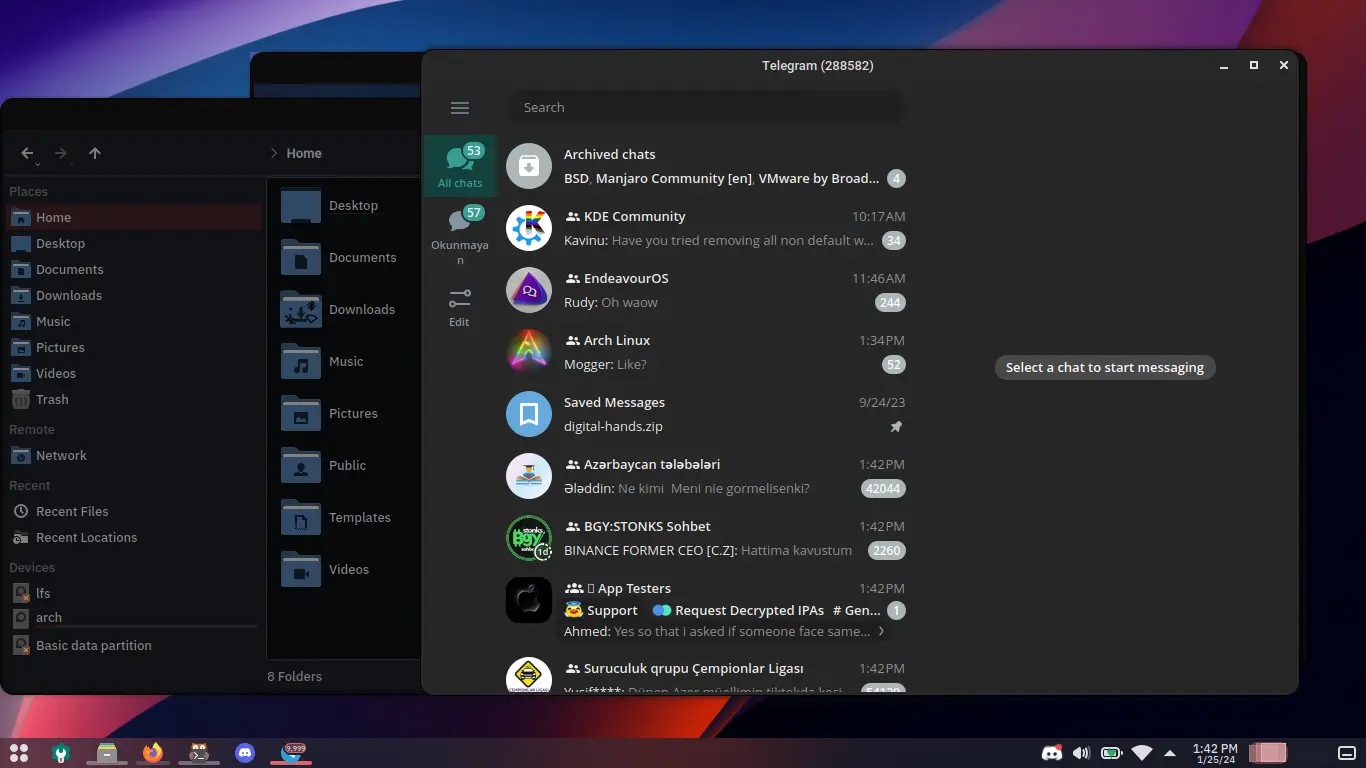Image resolution: width=1366 pixels, height=768 pixels.
Task: Open Recent Locations in the sidebar
Action: click(135, 537)
